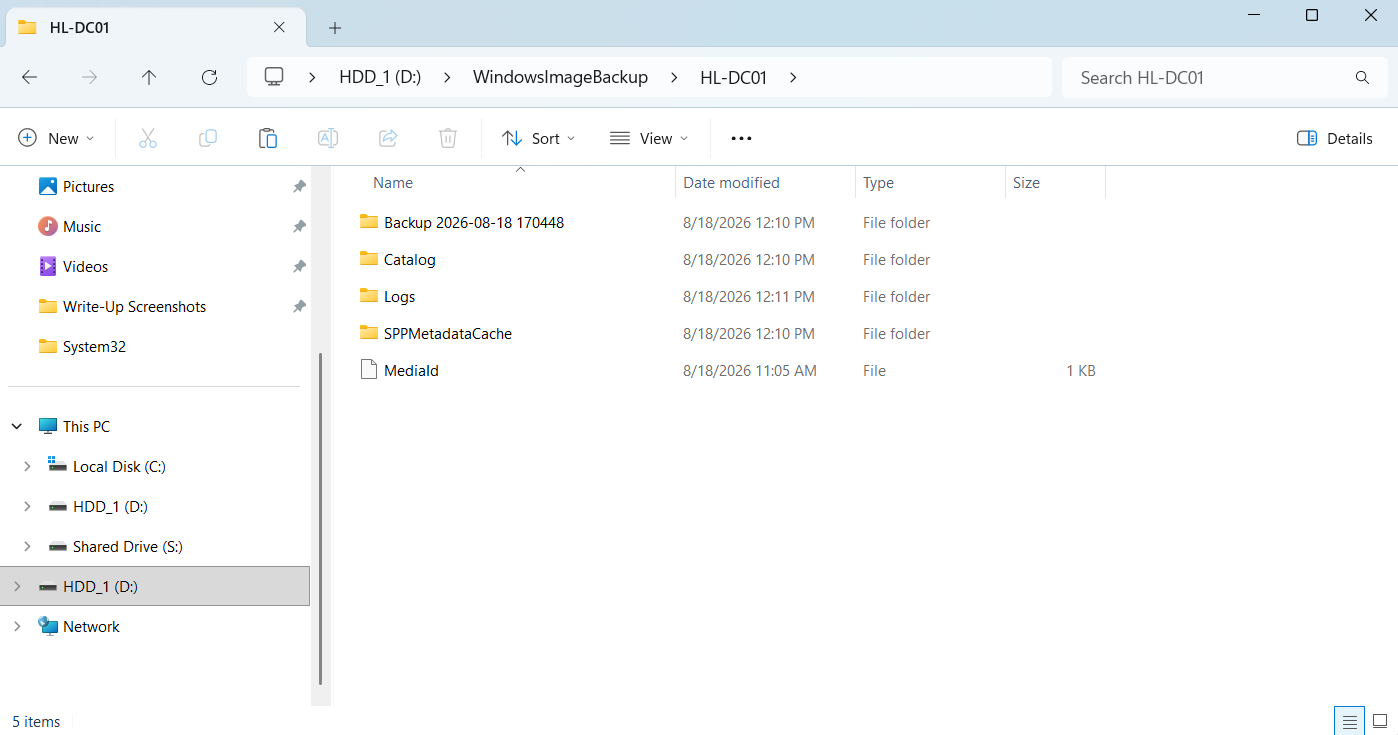Open Write-Up Screenshots in sidebar
This screenshot has width=1398, height=735.
click(x=134, y=307)
